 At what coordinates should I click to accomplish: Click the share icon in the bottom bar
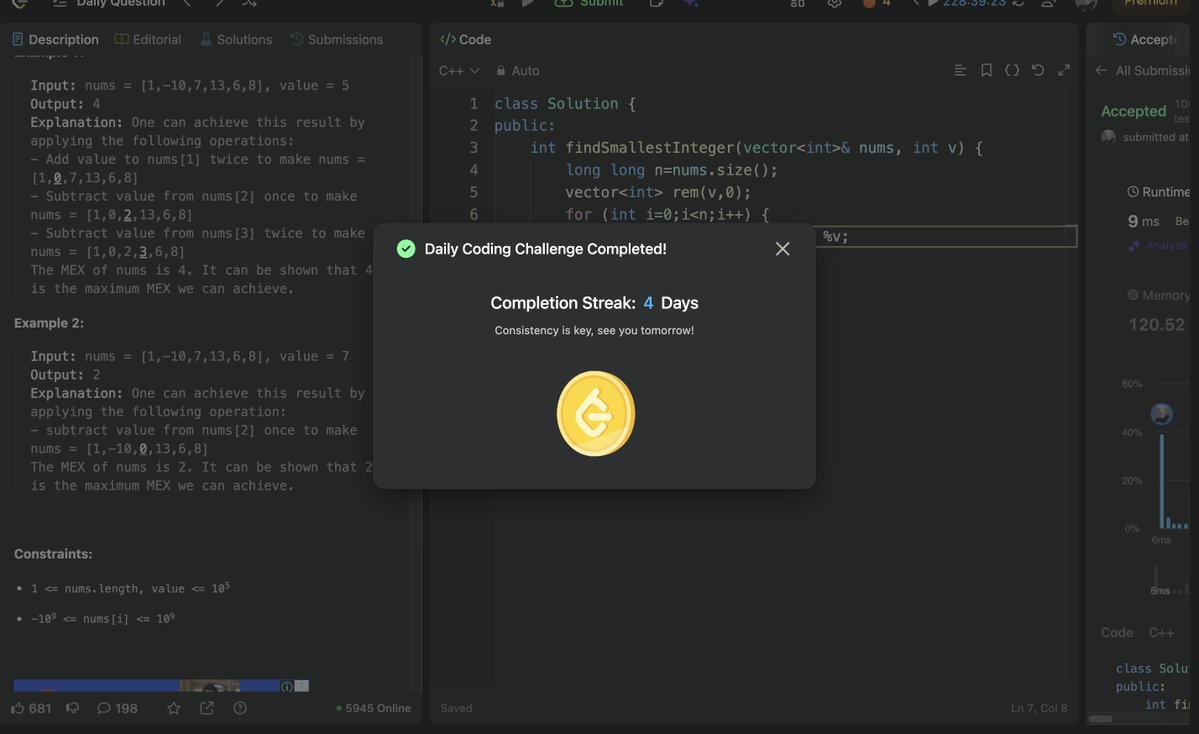(x=206, y=708)
